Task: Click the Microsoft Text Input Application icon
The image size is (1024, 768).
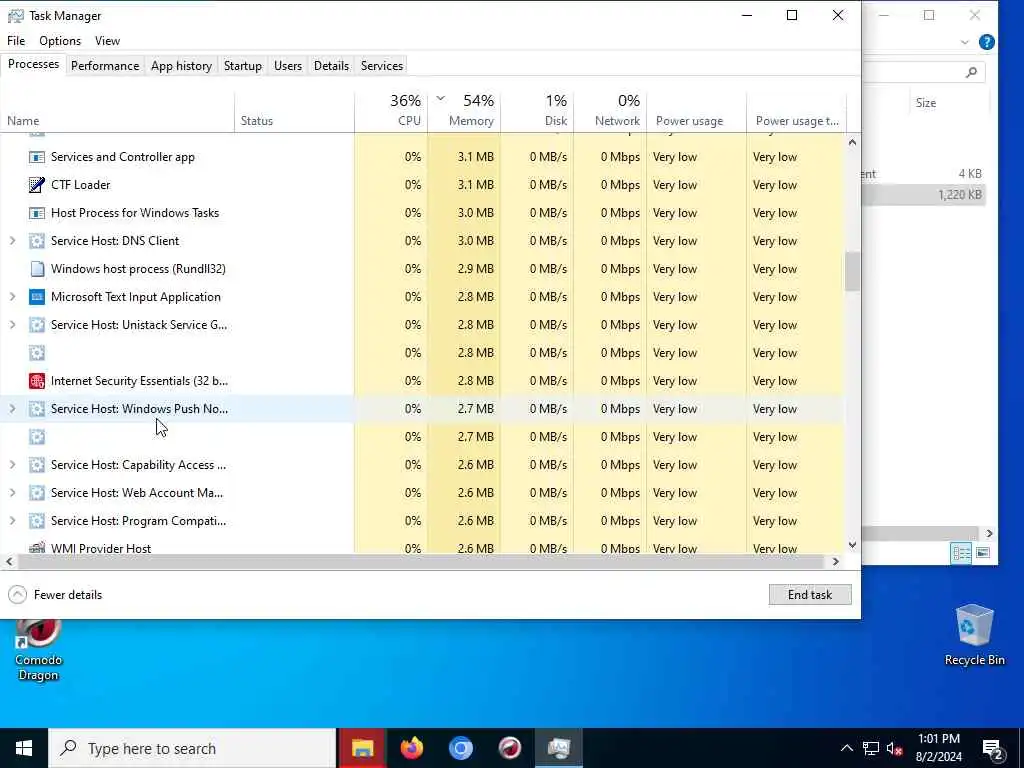Action: click(x=37, y=297)
